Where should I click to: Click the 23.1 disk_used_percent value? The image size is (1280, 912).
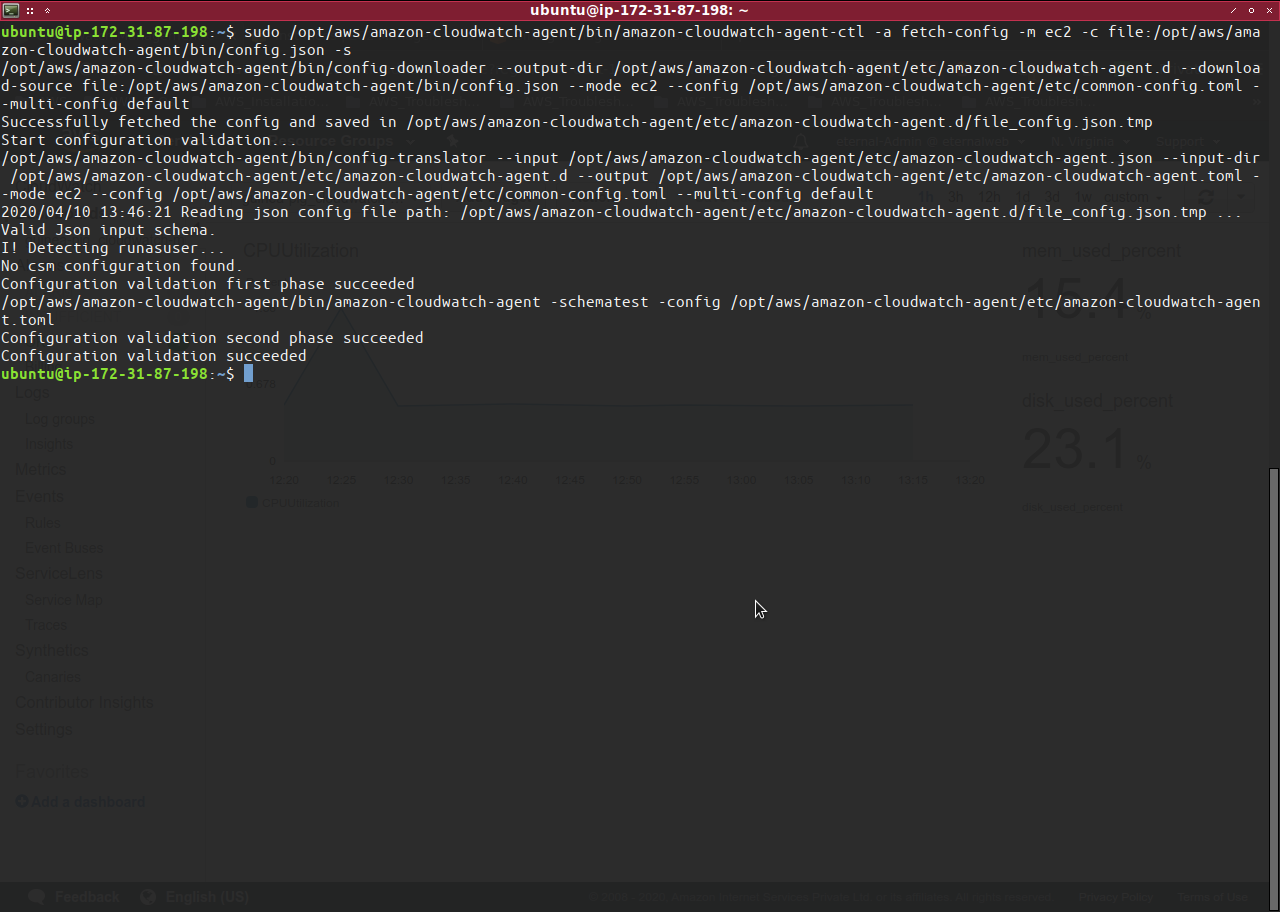[x=1076, y=450]
